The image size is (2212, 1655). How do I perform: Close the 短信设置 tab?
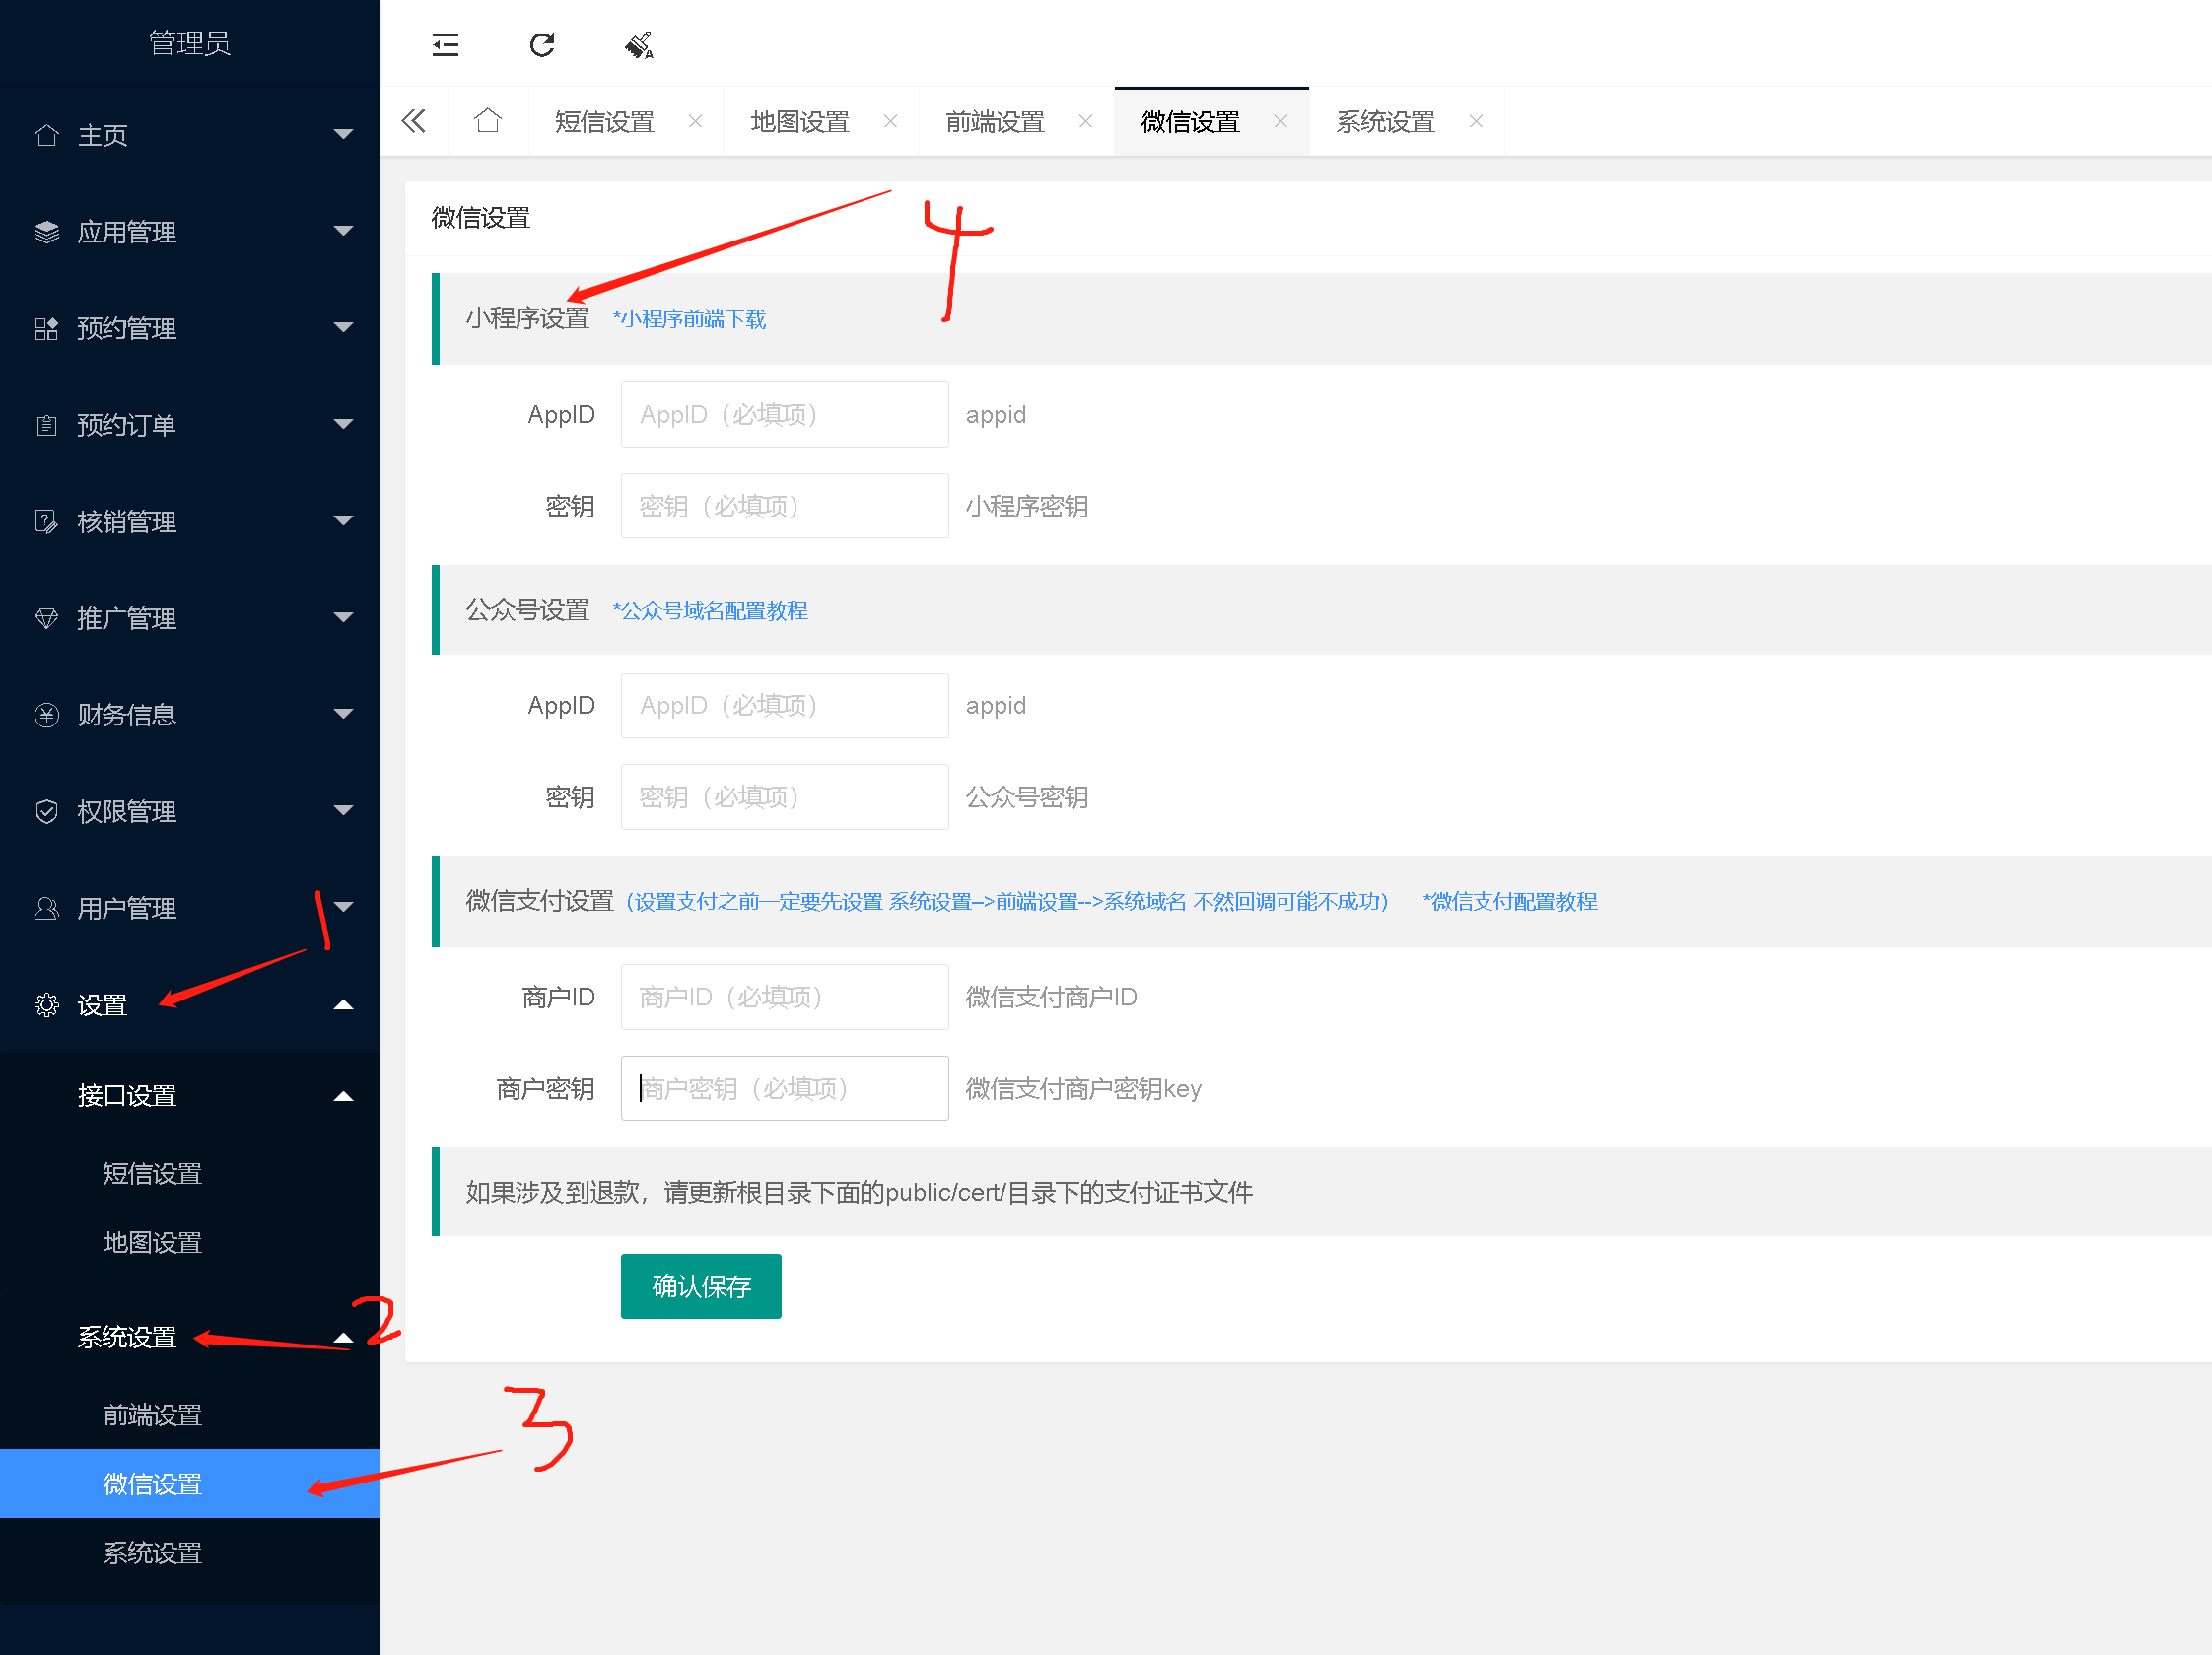[x=695, y=121]
